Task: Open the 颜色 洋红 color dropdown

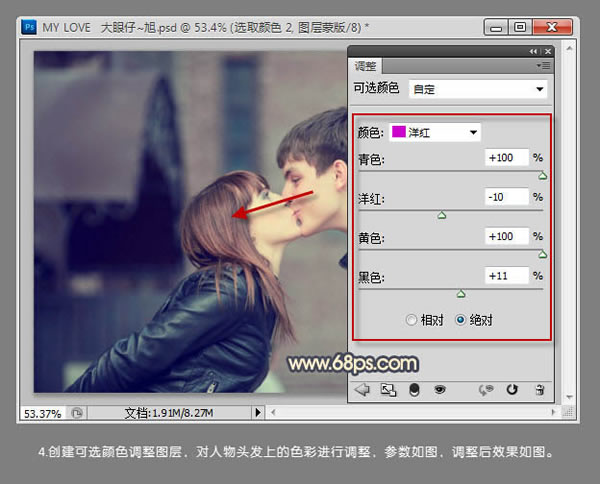Action: (434, 131)
